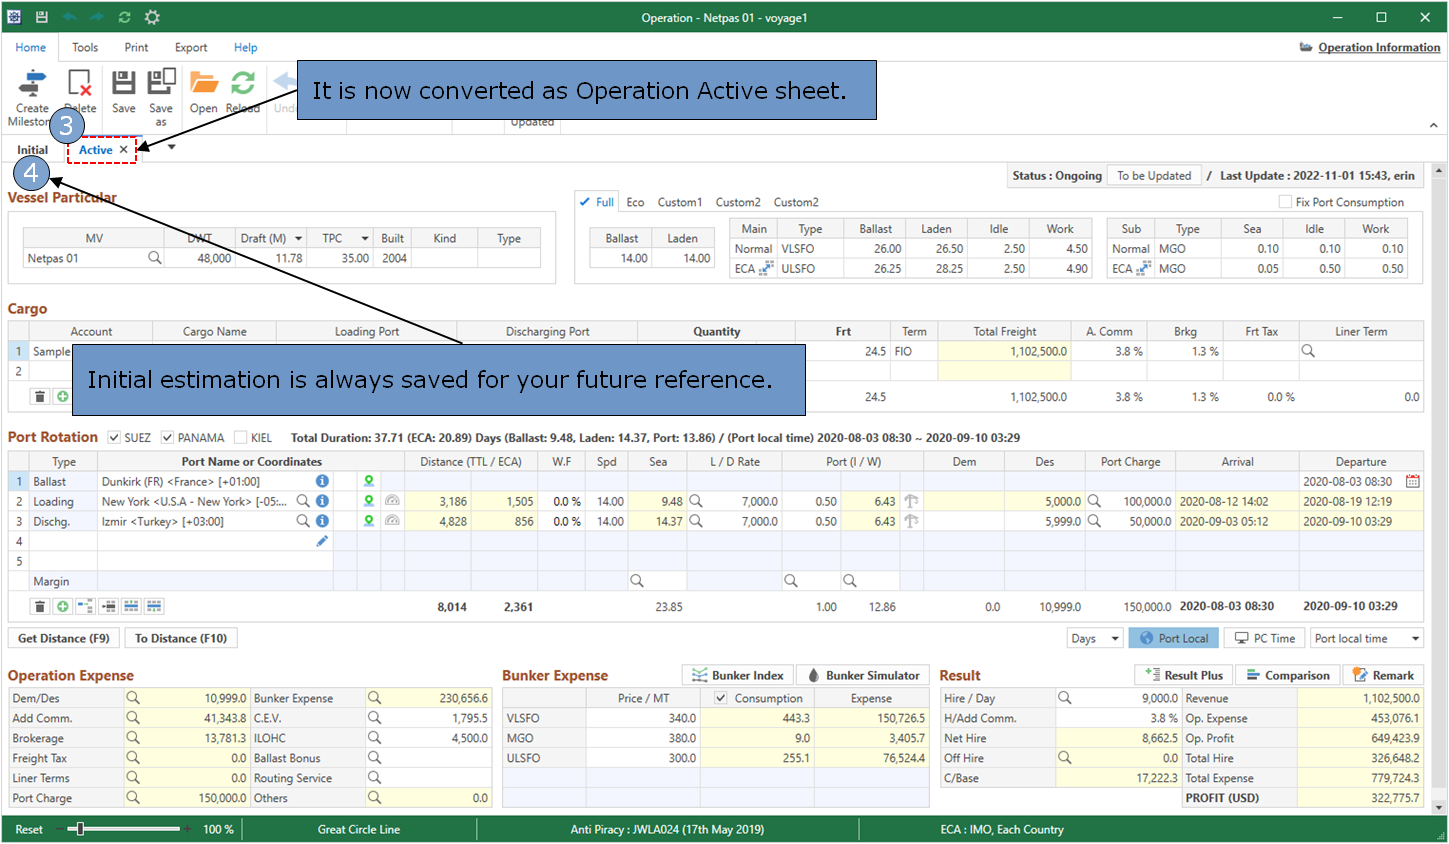Image resolution: width=1449 pixels, height=844 pixels.
Task: Open the Days unit dropdown
Action: click(x=1115, y=638)
